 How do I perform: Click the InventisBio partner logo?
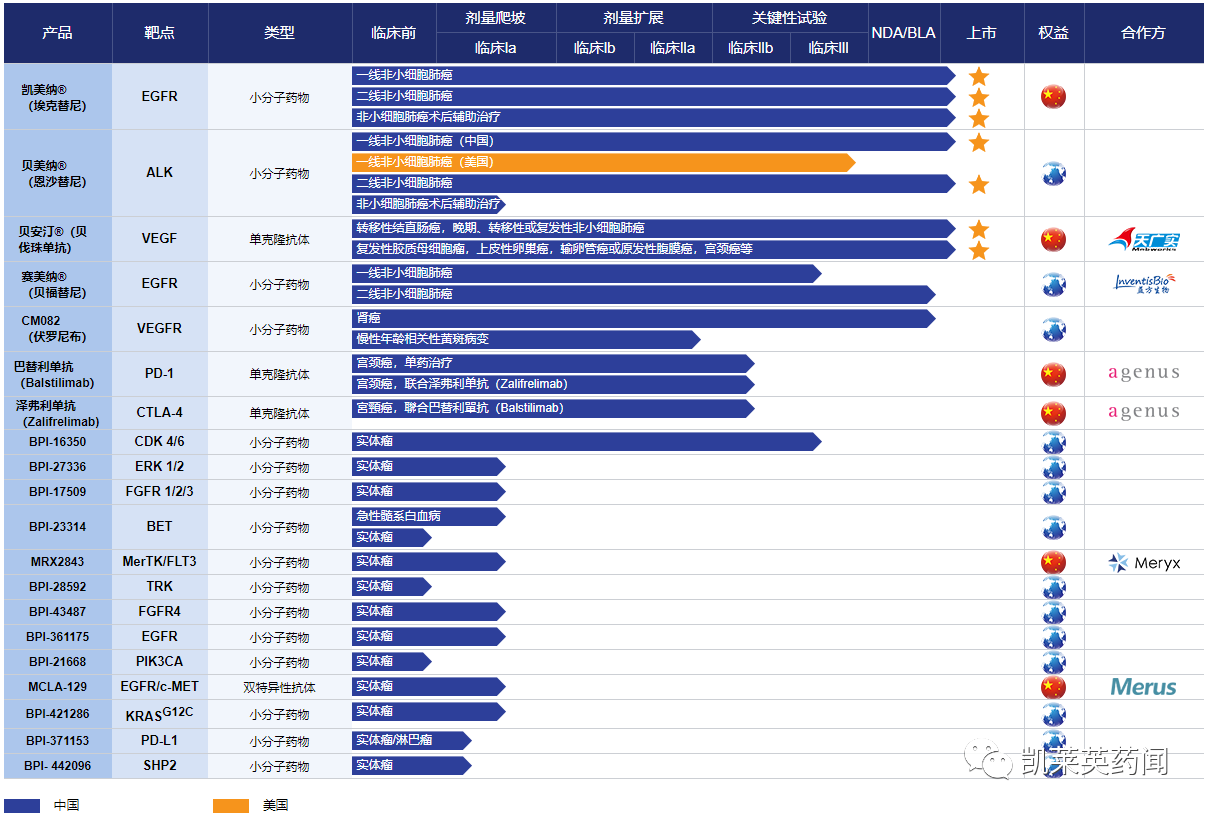click(1144, 284)
